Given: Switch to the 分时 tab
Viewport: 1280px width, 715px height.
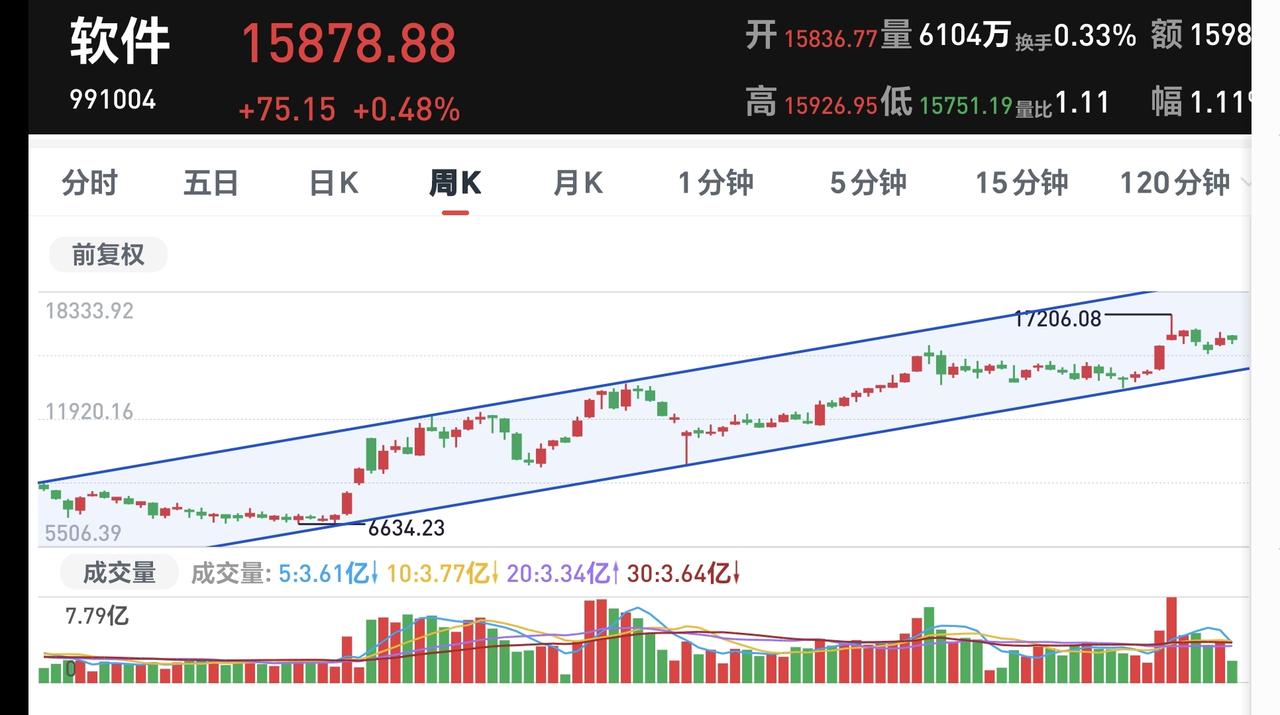Looking at the screenshot, I should point(89,183).
